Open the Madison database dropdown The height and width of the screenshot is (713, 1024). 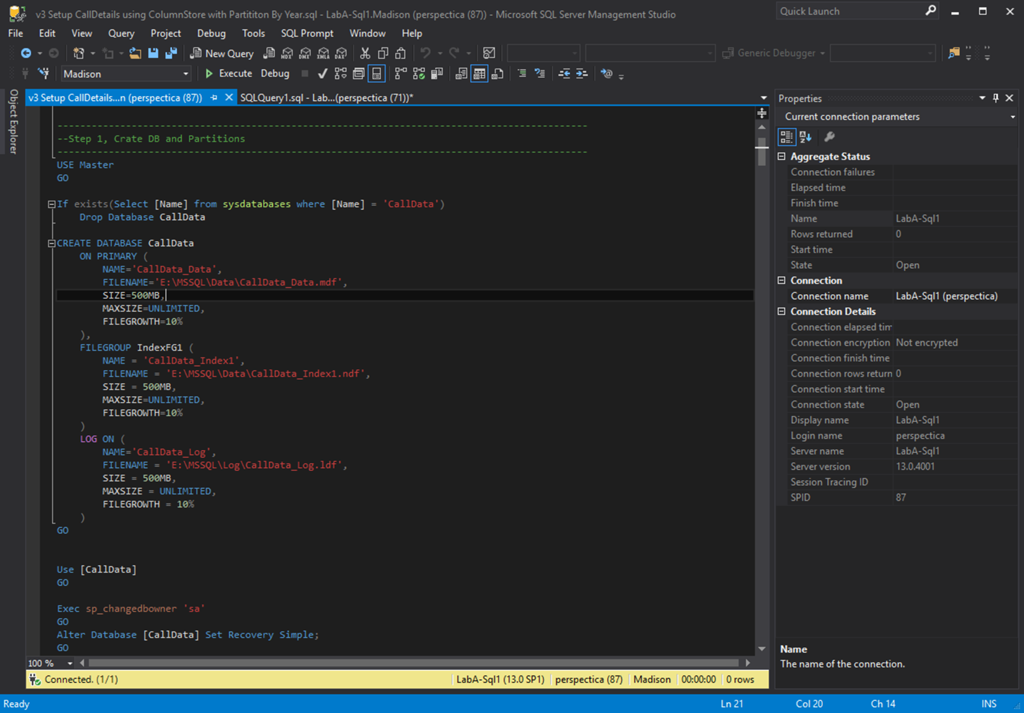pyautogui.click(x=185, y=74)
